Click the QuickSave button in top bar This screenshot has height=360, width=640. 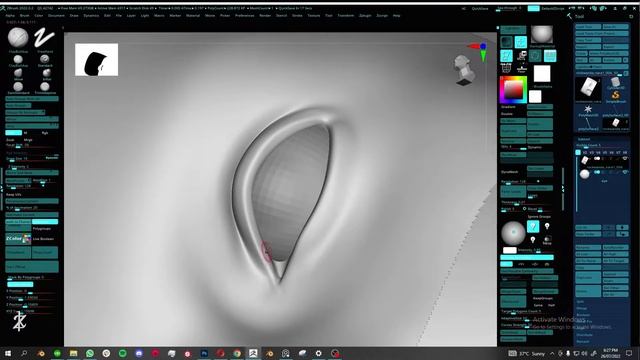(480, 8)
